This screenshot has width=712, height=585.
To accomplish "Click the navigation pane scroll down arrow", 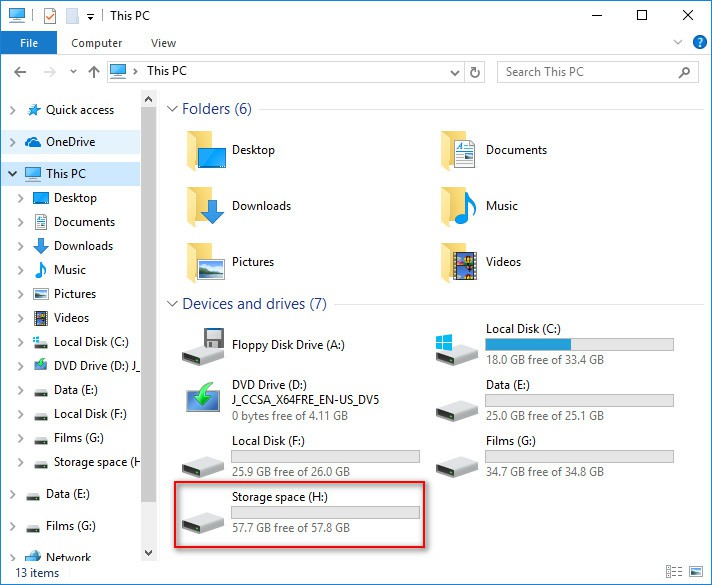I will tap(148, 553).
